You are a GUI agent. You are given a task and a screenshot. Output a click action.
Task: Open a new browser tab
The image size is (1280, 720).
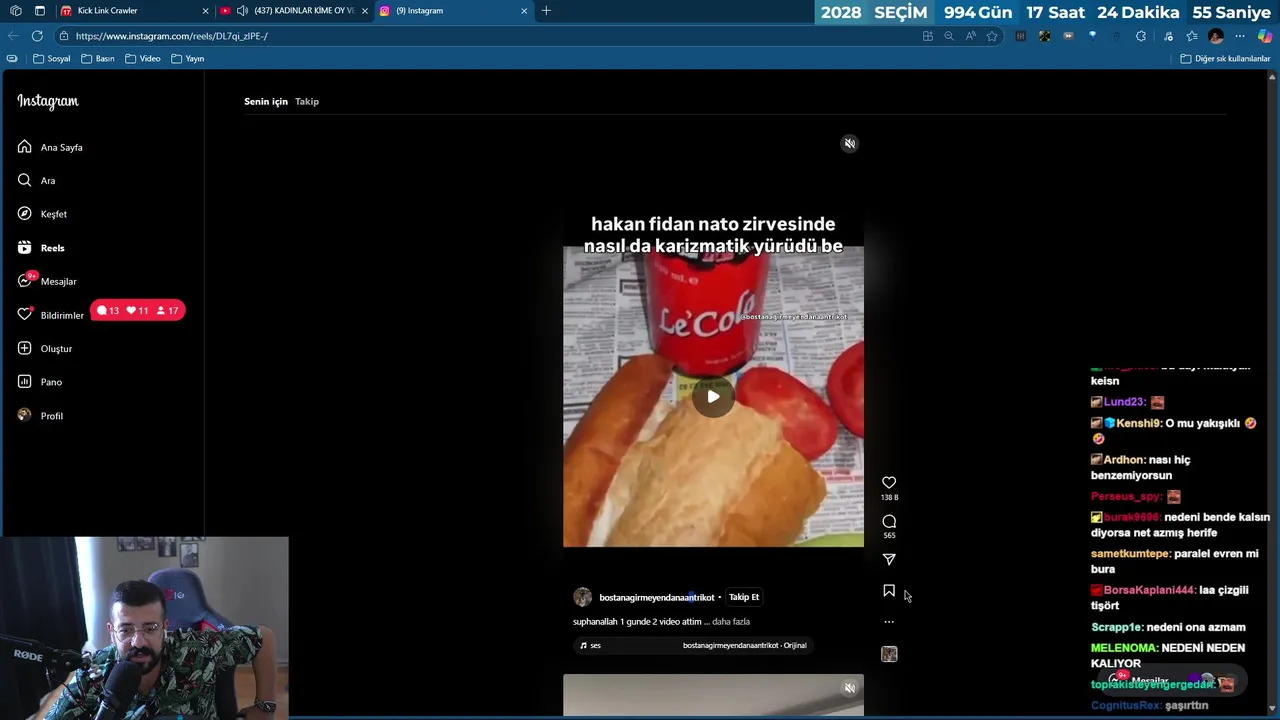[x=546, y=11]
